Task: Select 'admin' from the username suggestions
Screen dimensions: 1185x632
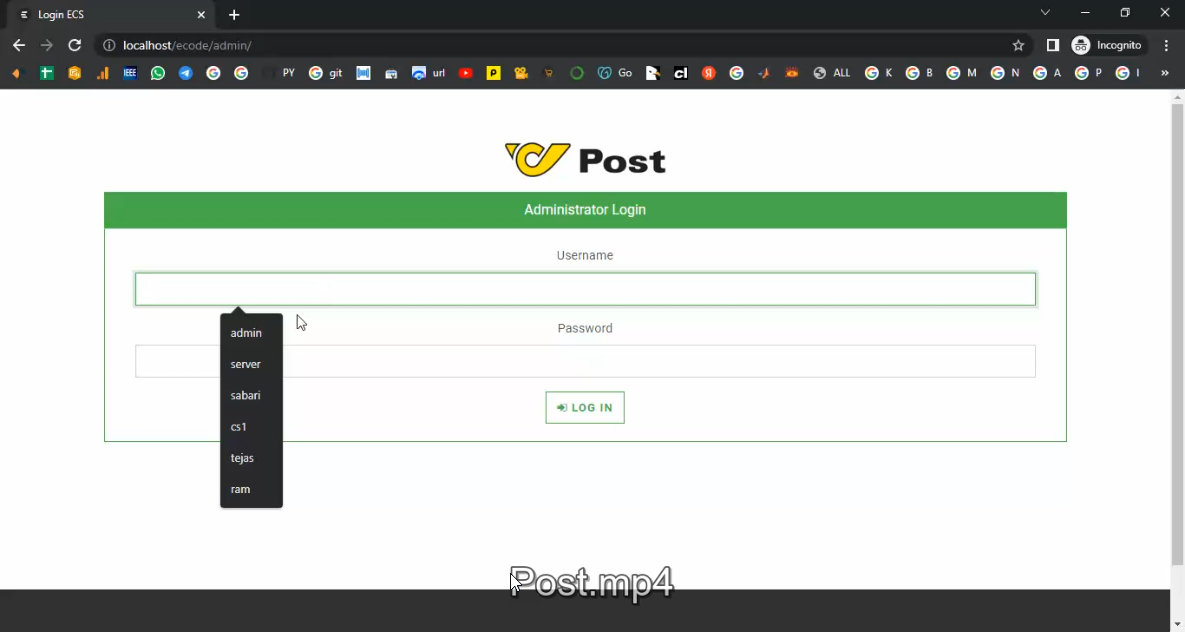Action: coord(246,333)
